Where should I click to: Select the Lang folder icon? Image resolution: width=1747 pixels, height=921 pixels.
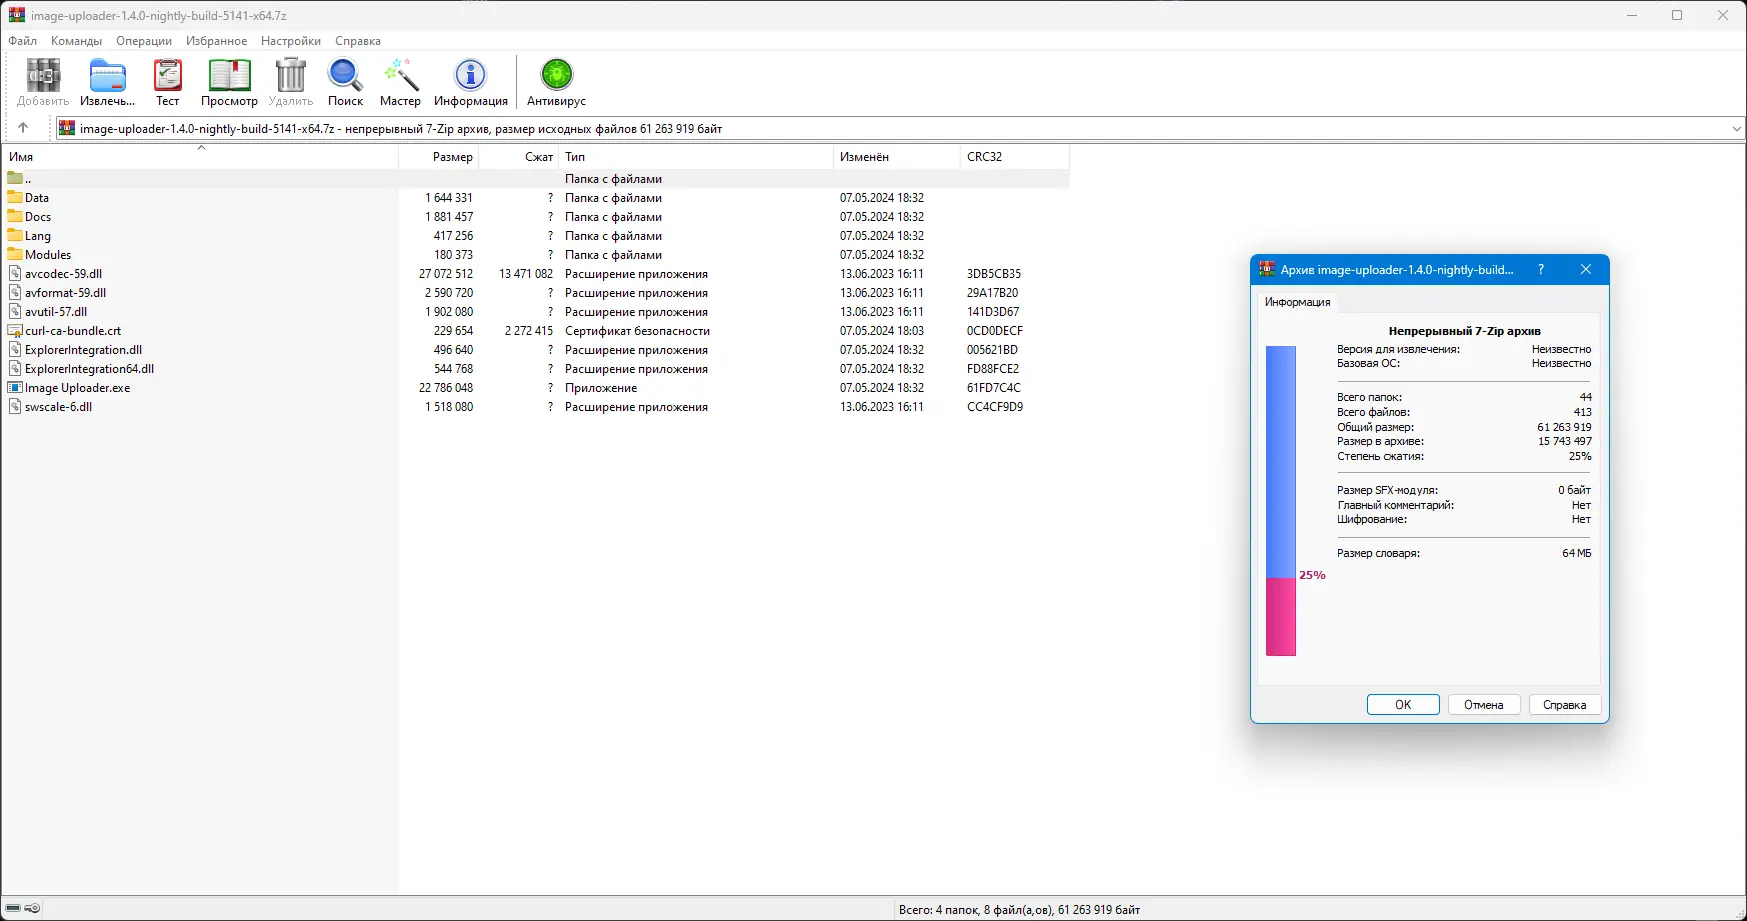click(15, 235)
